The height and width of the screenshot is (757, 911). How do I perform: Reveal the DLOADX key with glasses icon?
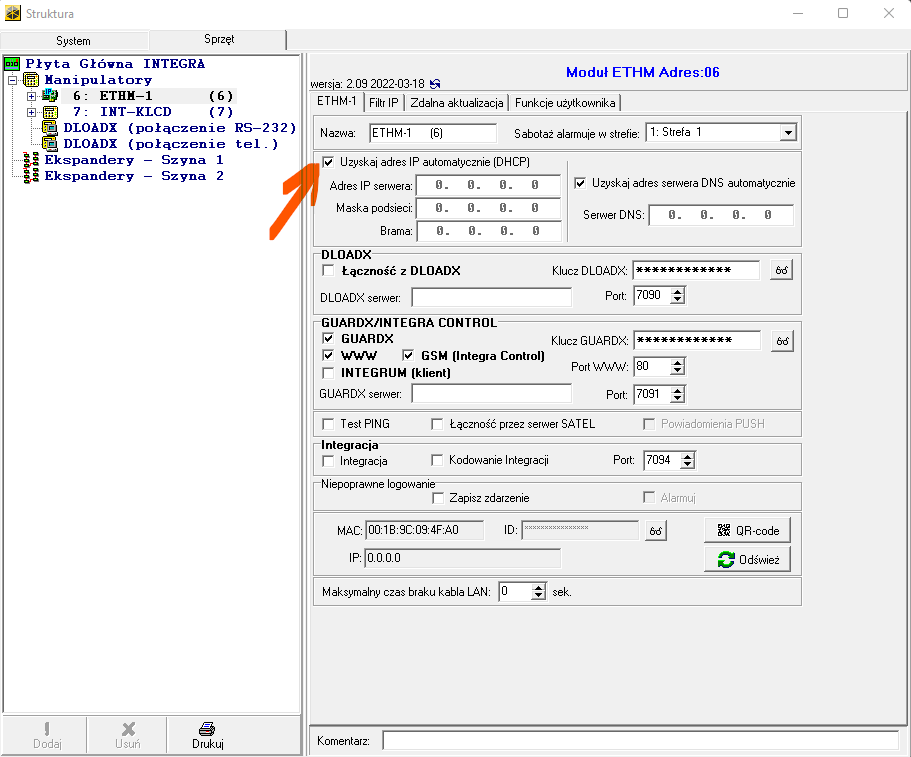pos(781,270)
